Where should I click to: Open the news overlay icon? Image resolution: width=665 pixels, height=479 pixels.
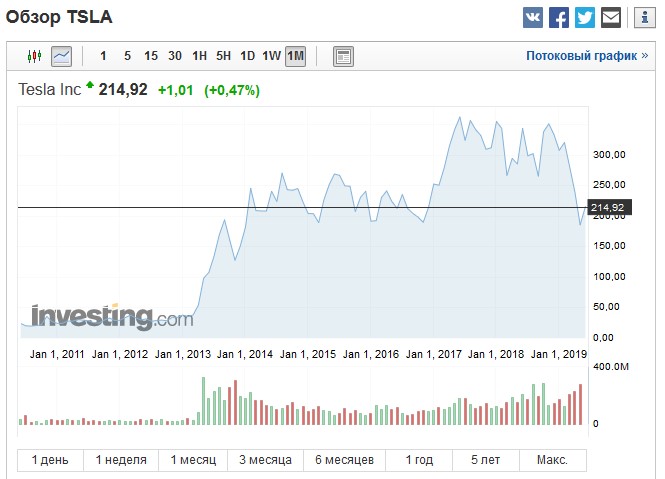coord(343,56)
